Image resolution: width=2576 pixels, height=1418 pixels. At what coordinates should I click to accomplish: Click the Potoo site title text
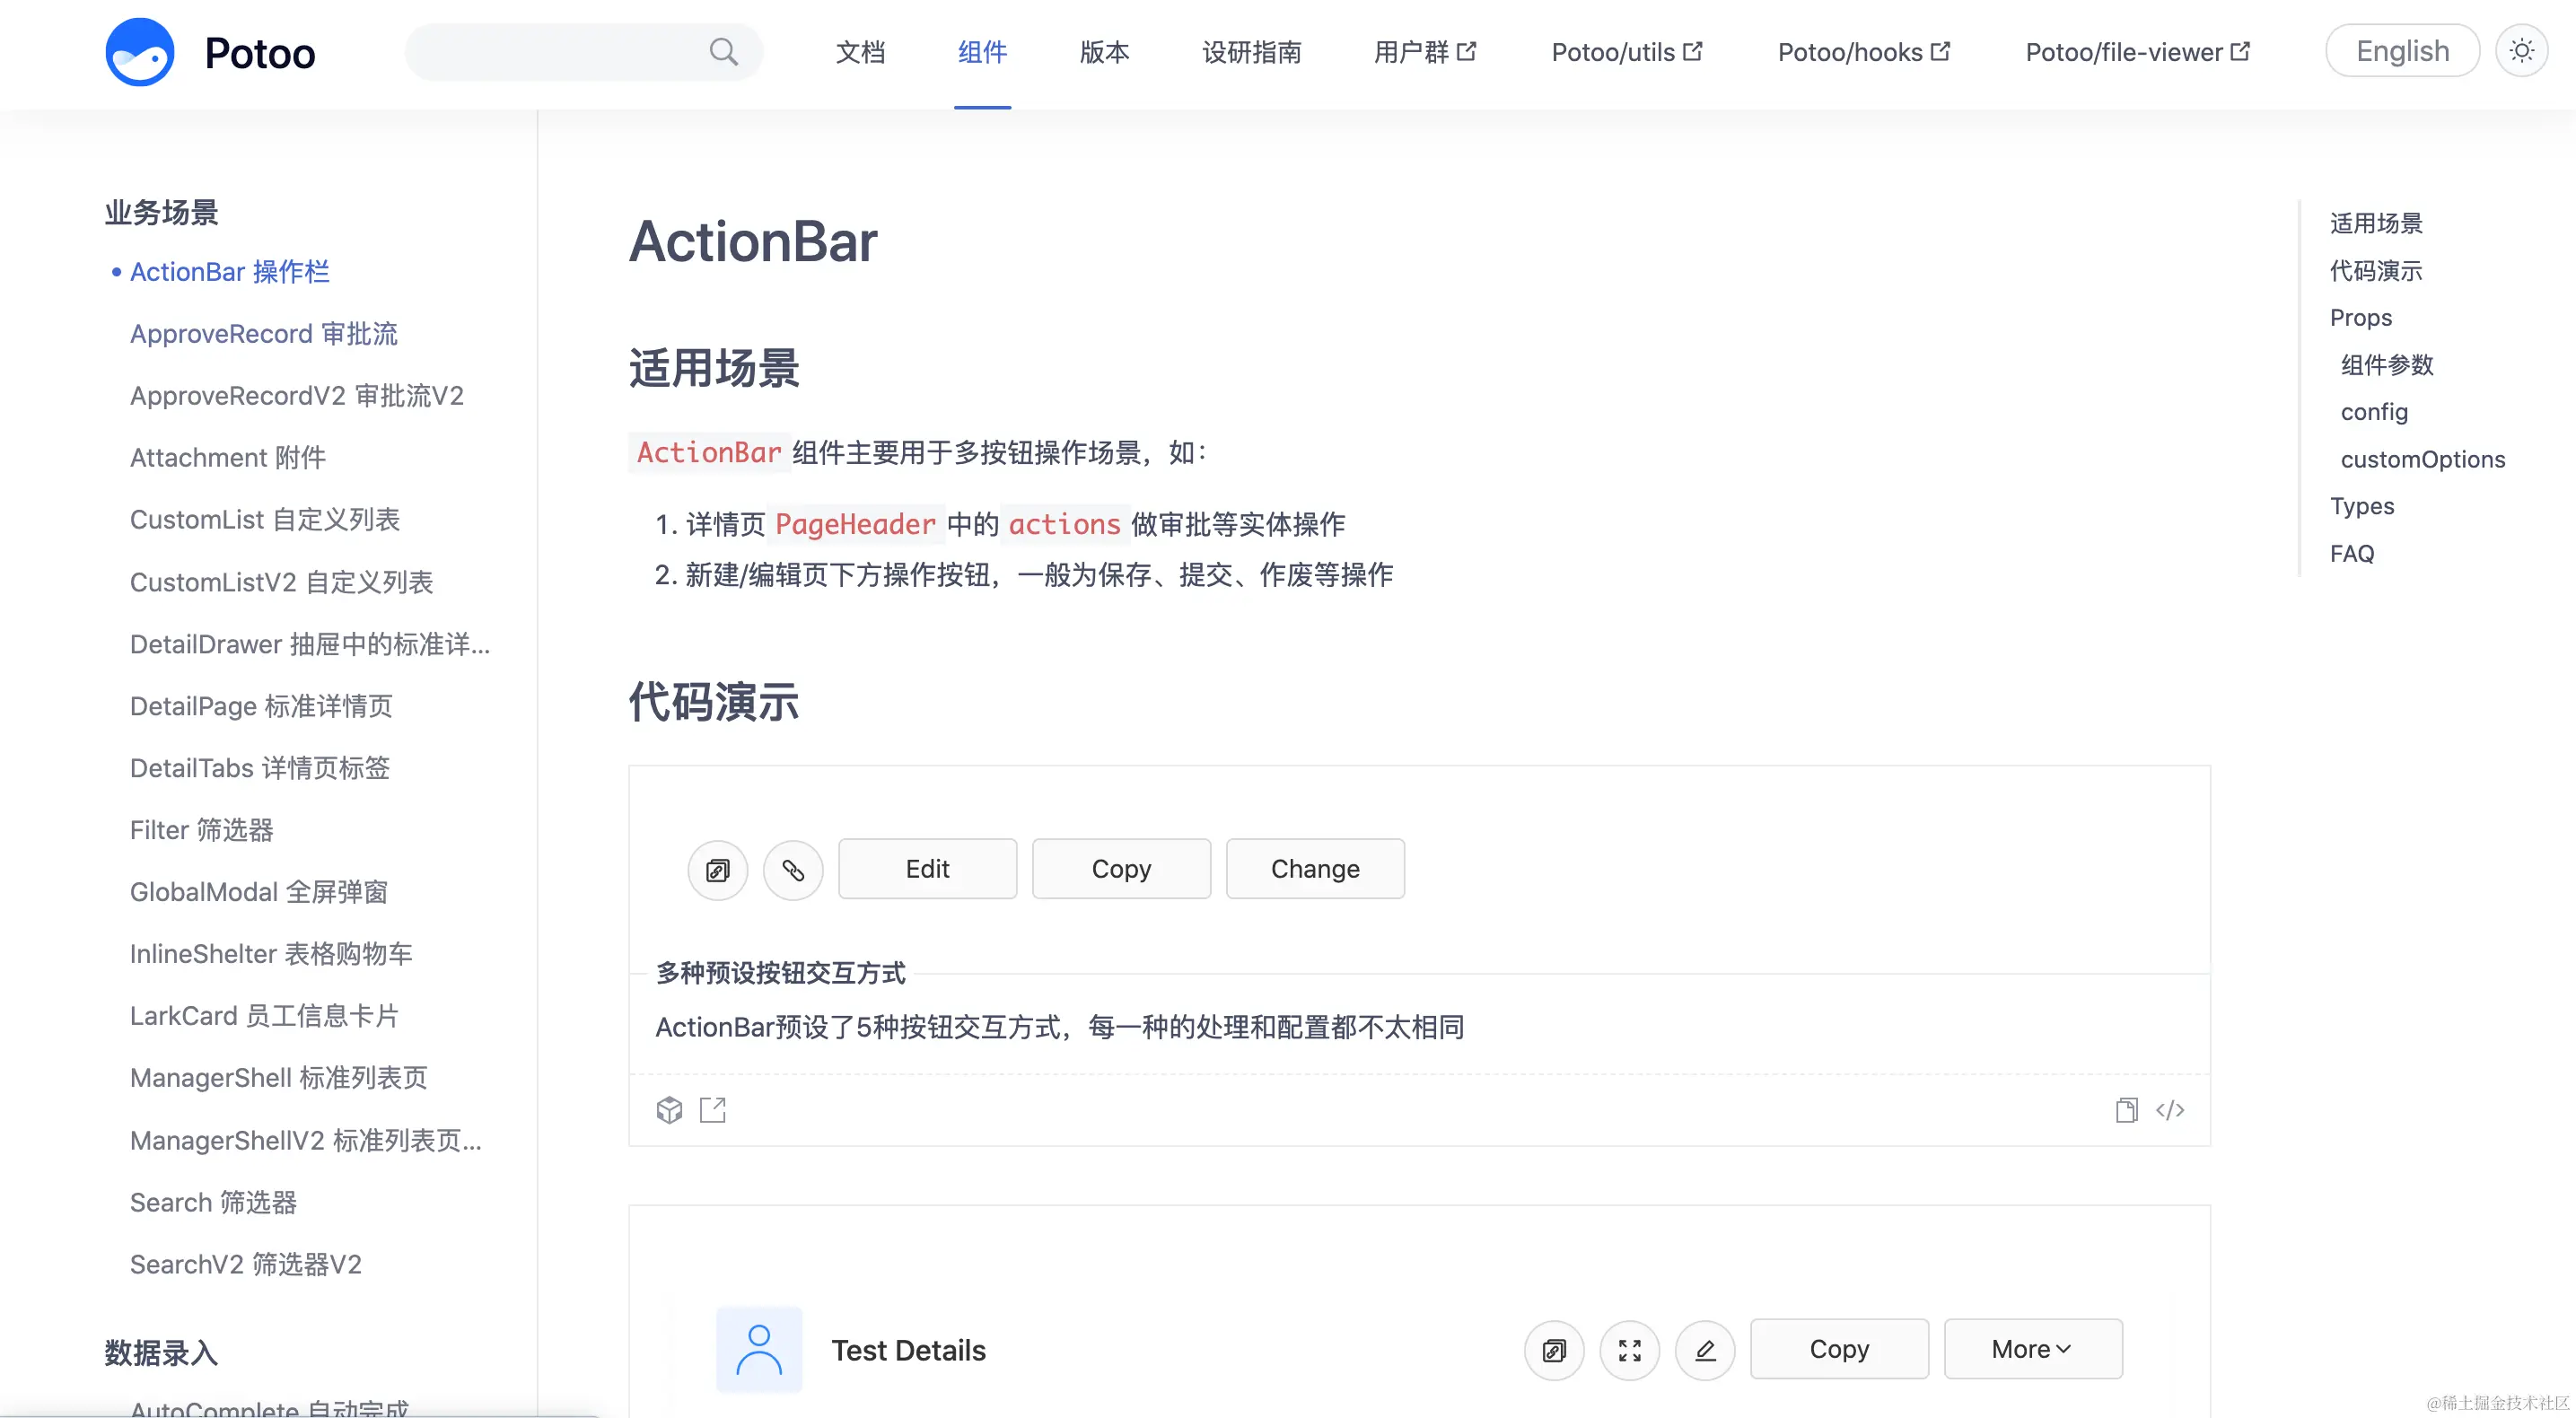[x=260, y=53]
